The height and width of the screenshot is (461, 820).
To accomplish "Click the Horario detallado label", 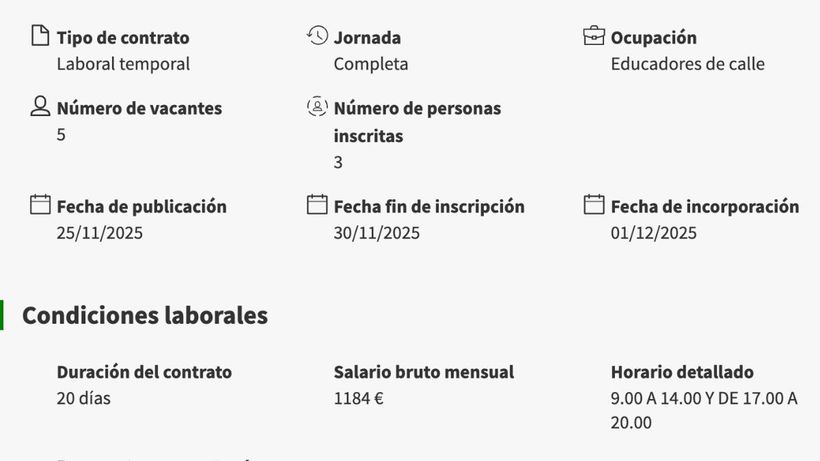I will 682,372.
